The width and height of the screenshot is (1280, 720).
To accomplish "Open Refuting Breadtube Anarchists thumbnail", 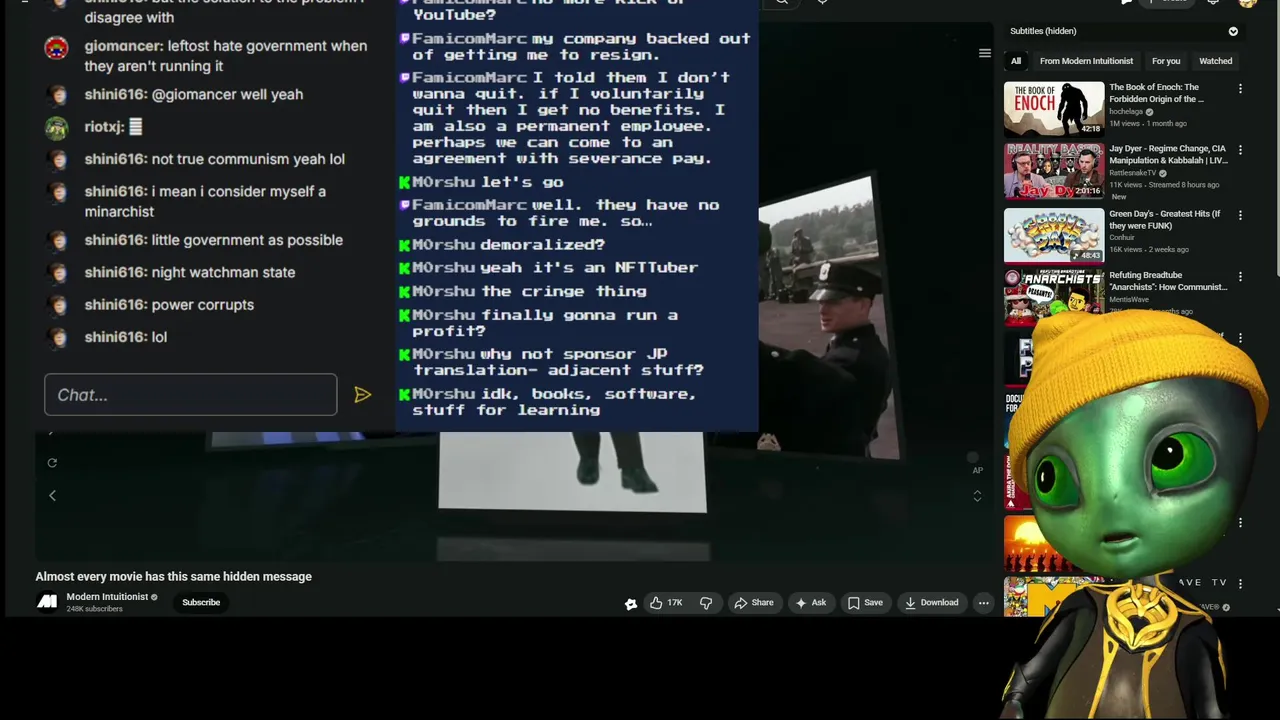I will [1054, 295].
